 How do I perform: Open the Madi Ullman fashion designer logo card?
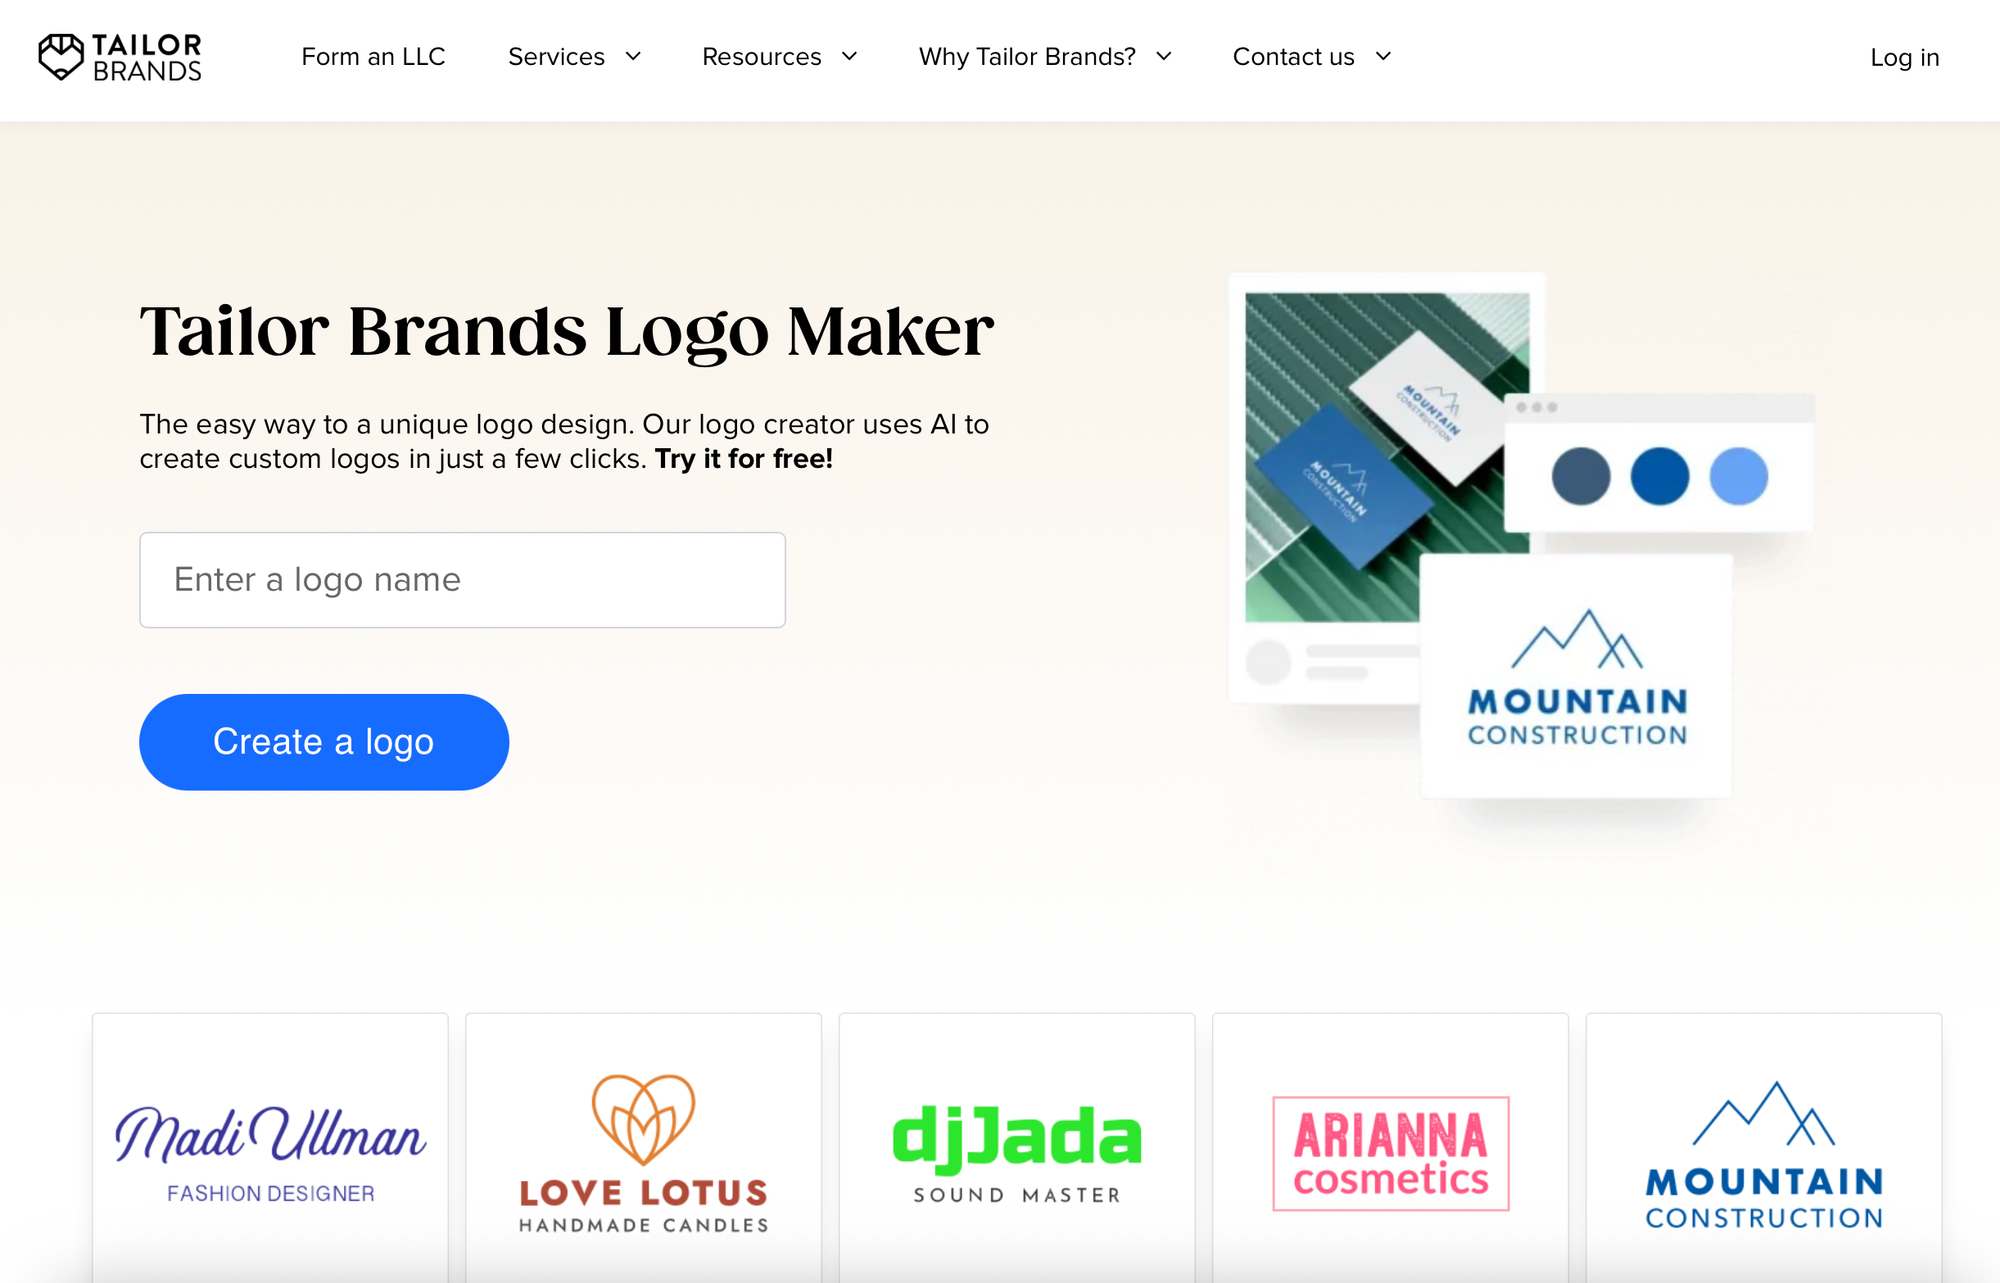pos(270,1147)
